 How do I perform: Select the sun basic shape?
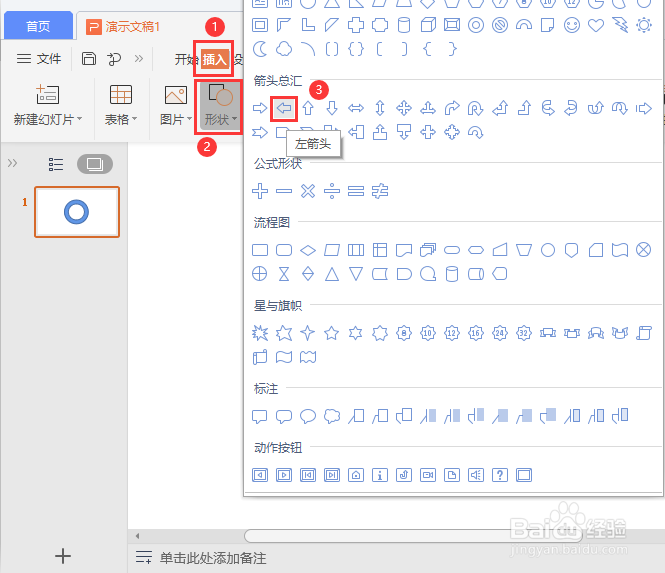644,25
